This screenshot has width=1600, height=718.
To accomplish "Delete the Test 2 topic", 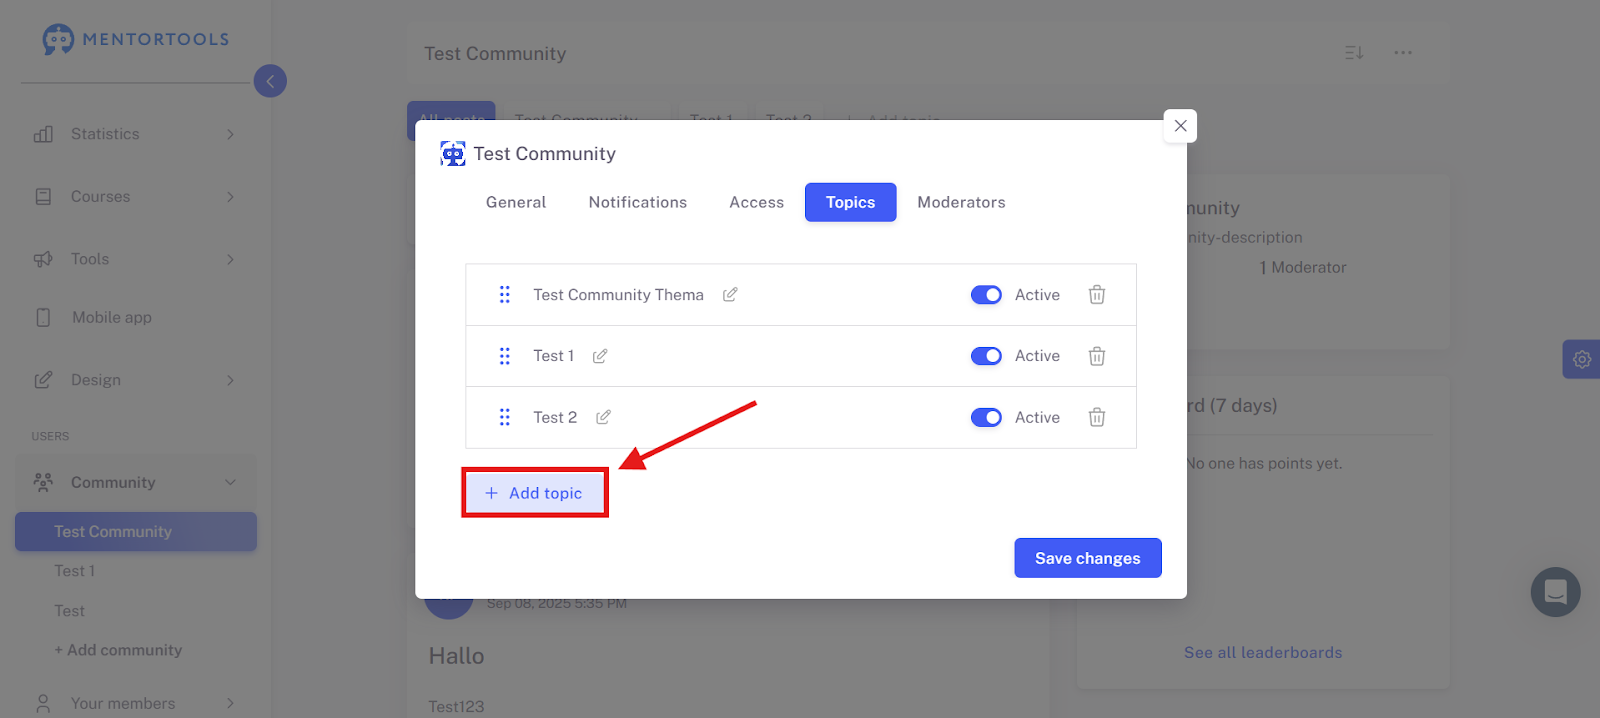I will pos(1097,417).
